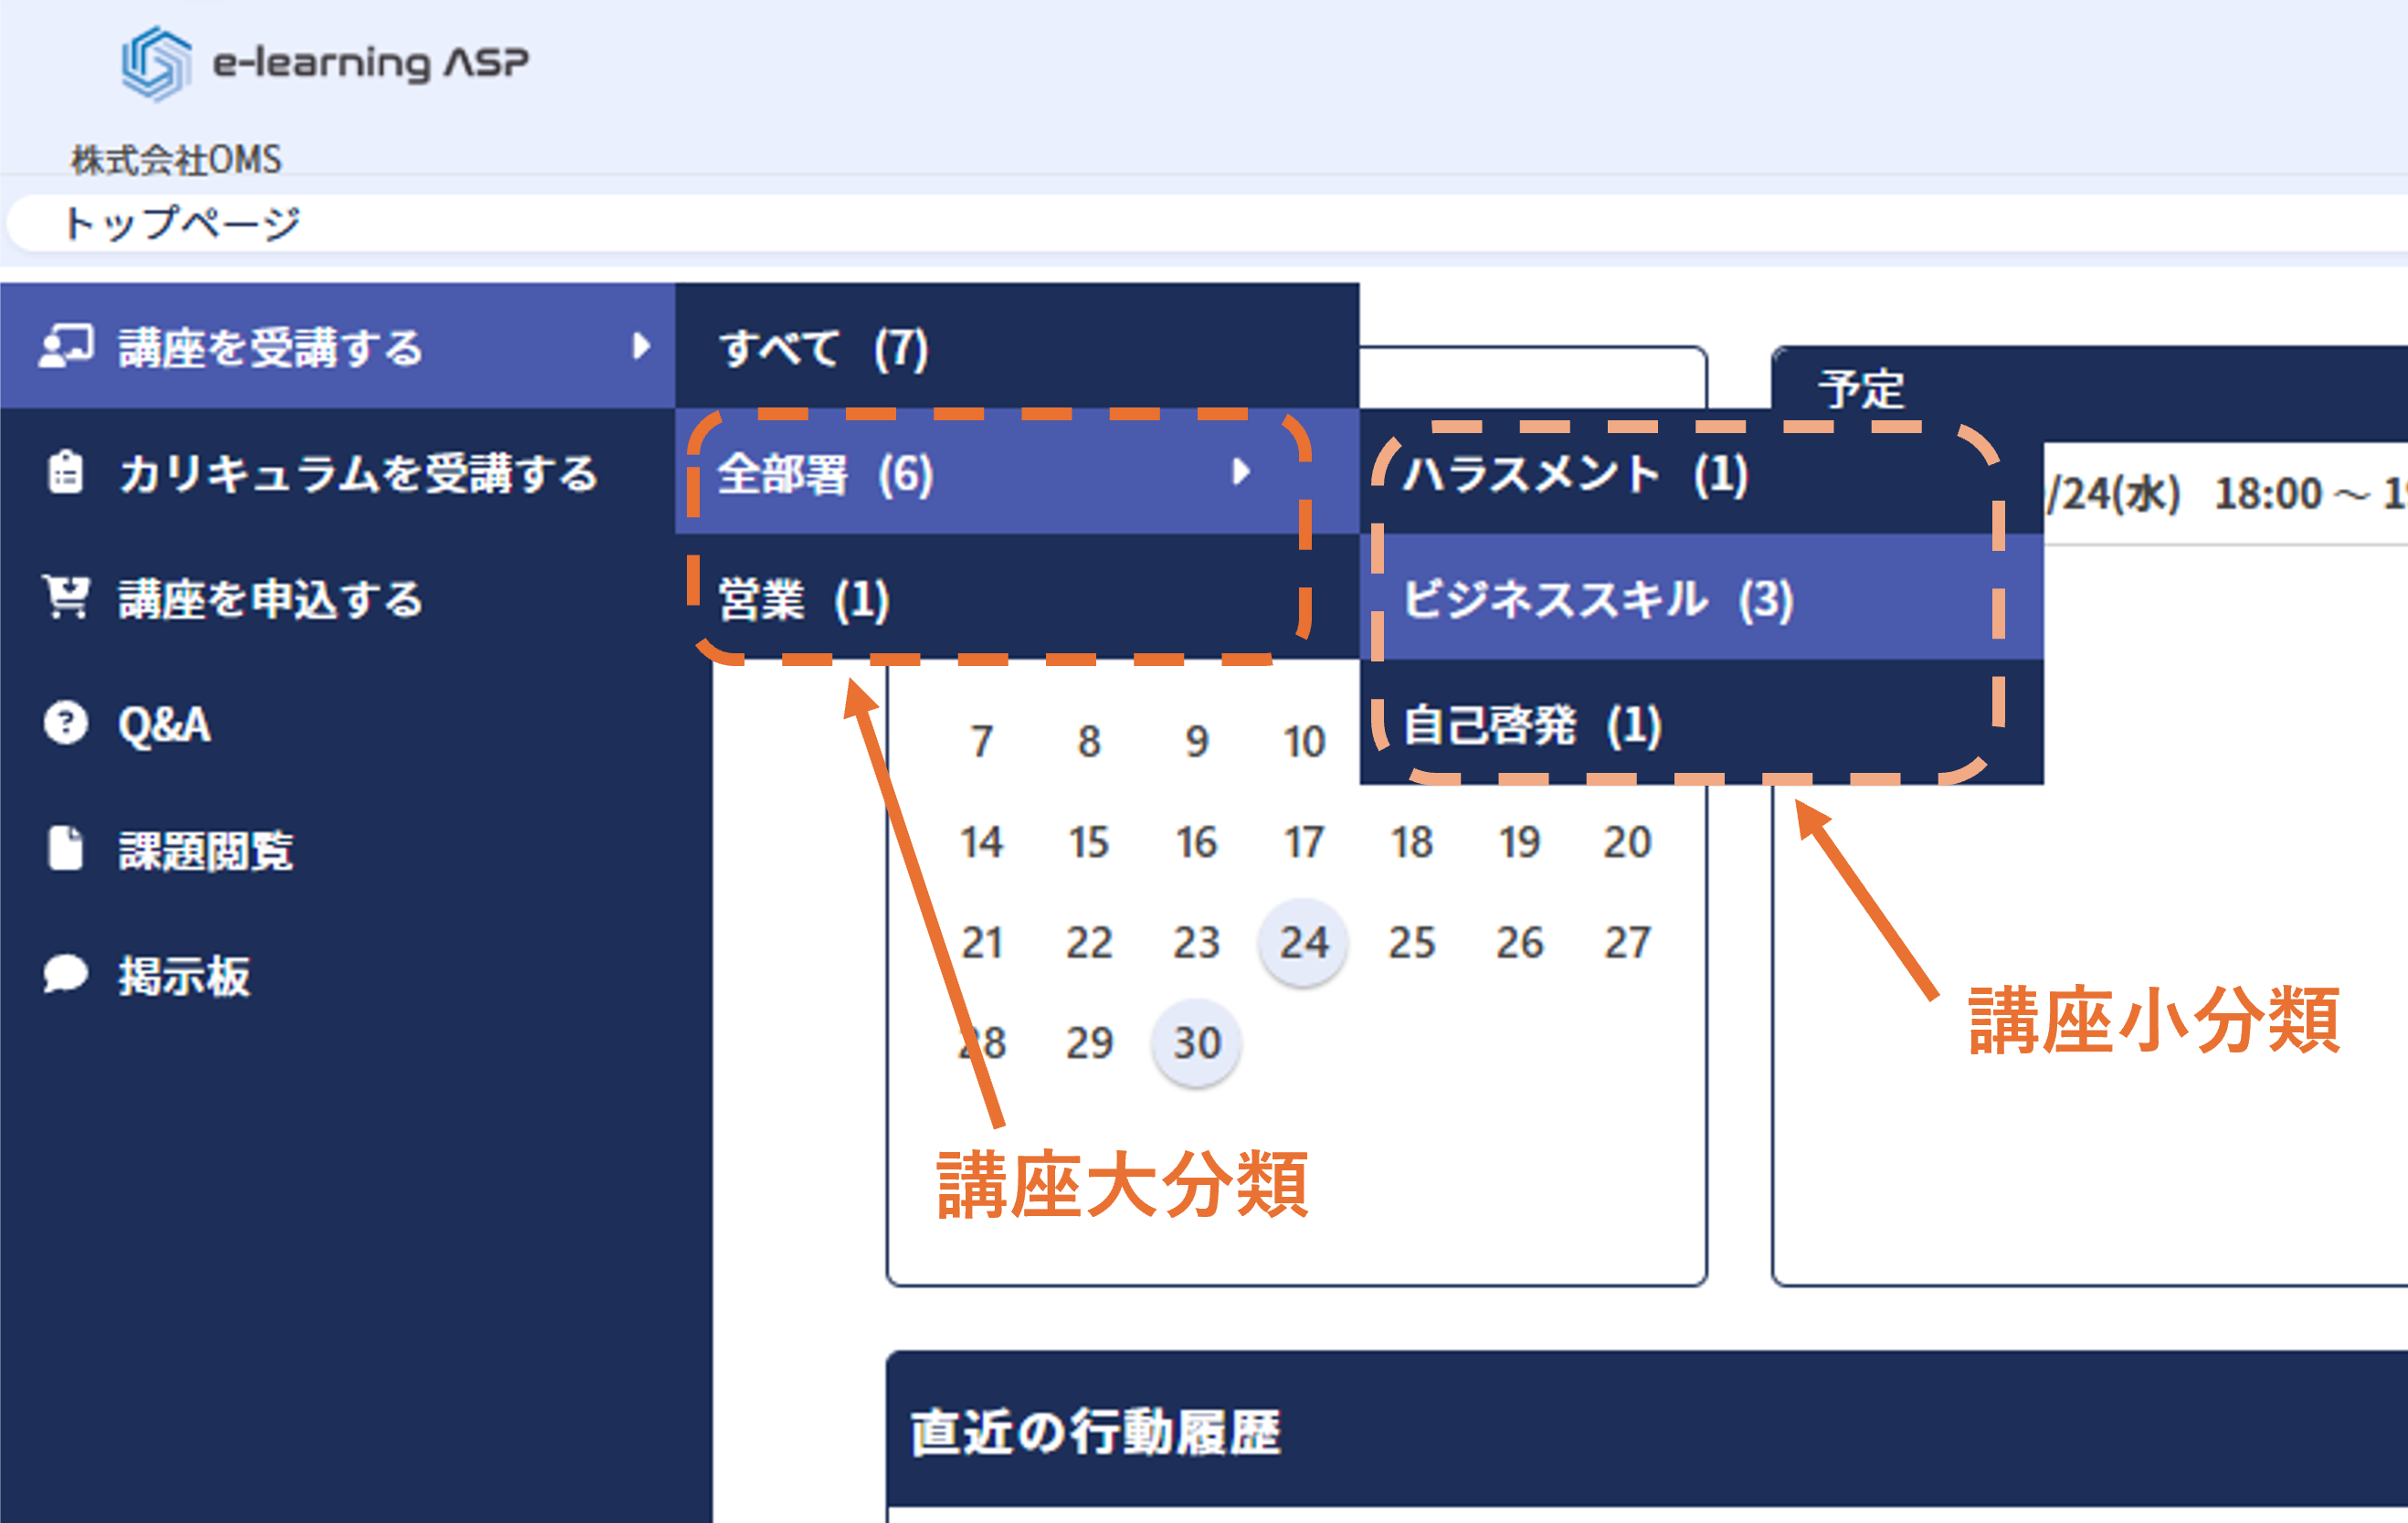Open the トップページ breadcrumb
Viewport: 2408px width, 1523px height.
(x=181, y=223)
